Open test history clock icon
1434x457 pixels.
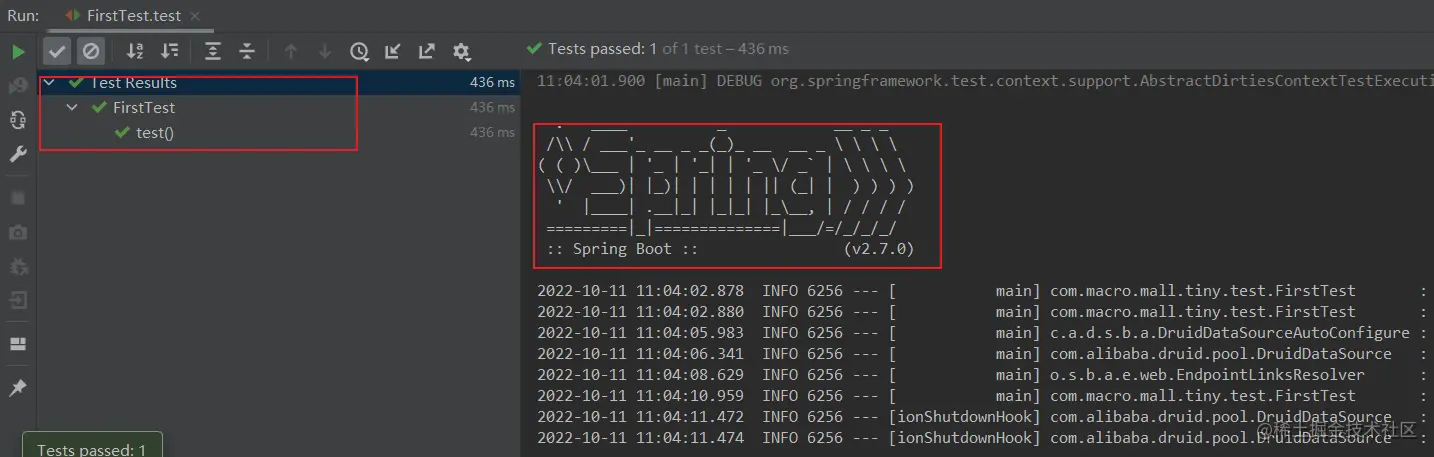359,51
